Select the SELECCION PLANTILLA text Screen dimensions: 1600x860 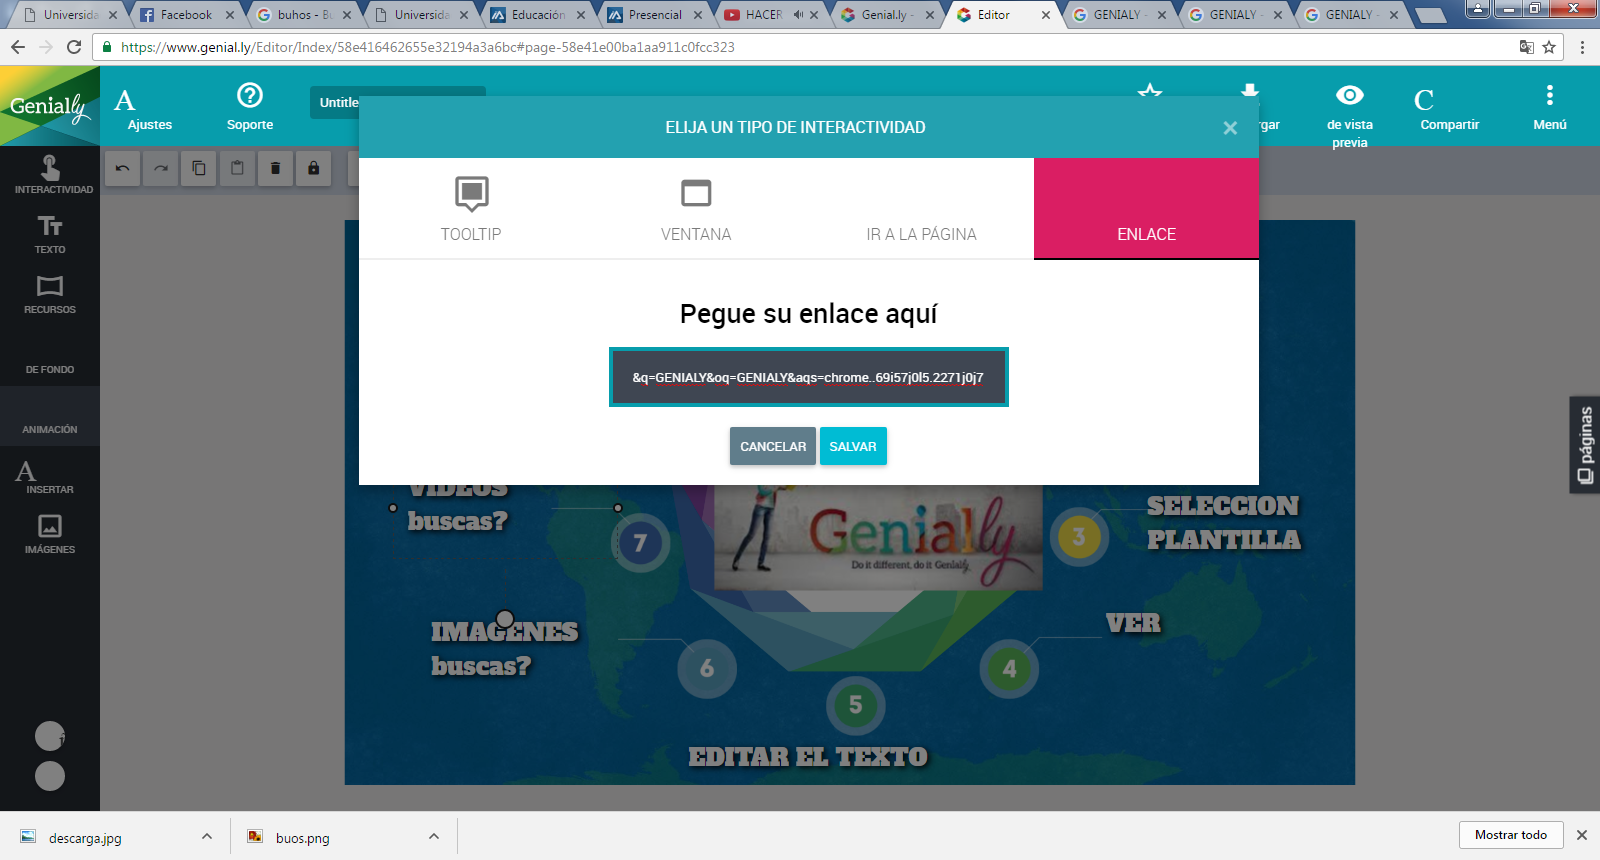1223,522
